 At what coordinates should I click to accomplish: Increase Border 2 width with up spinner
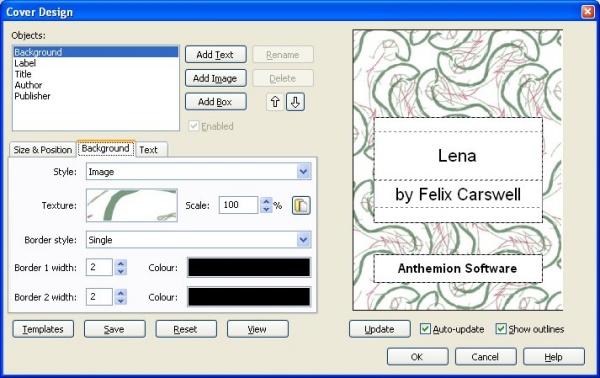pos(121,293)
